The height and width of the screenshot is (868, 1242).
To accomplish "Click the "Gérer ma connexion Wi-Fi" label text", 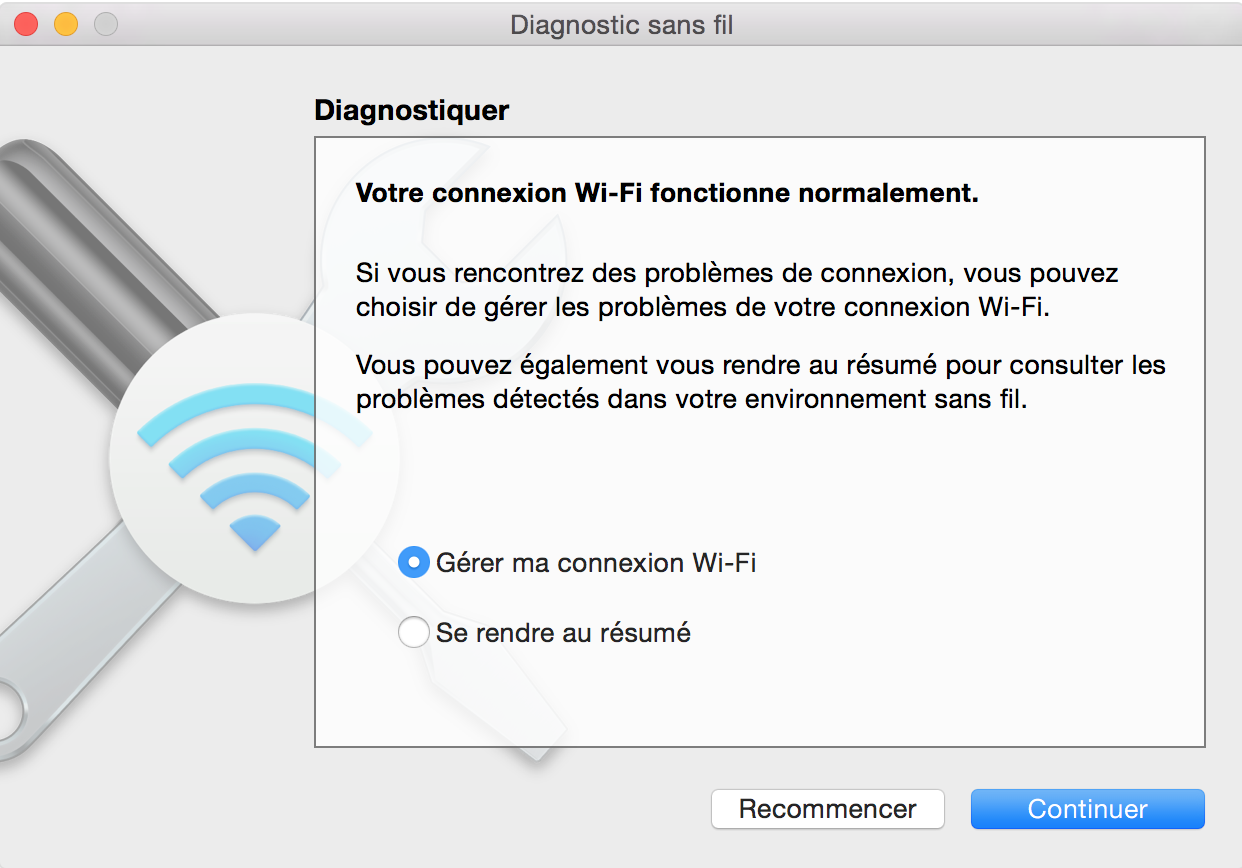I will [x=596, y=562].
